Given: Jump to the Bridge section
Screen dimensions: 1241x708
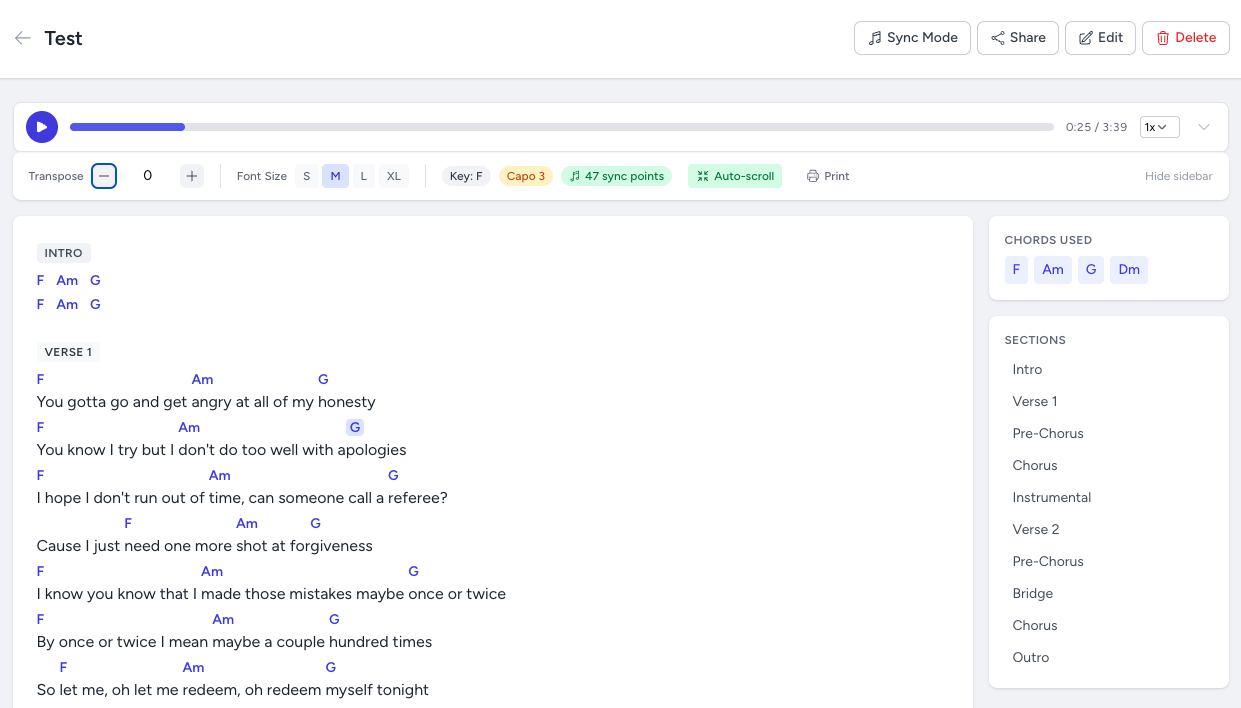Looking at the screenshot, I should (1032, 593).
